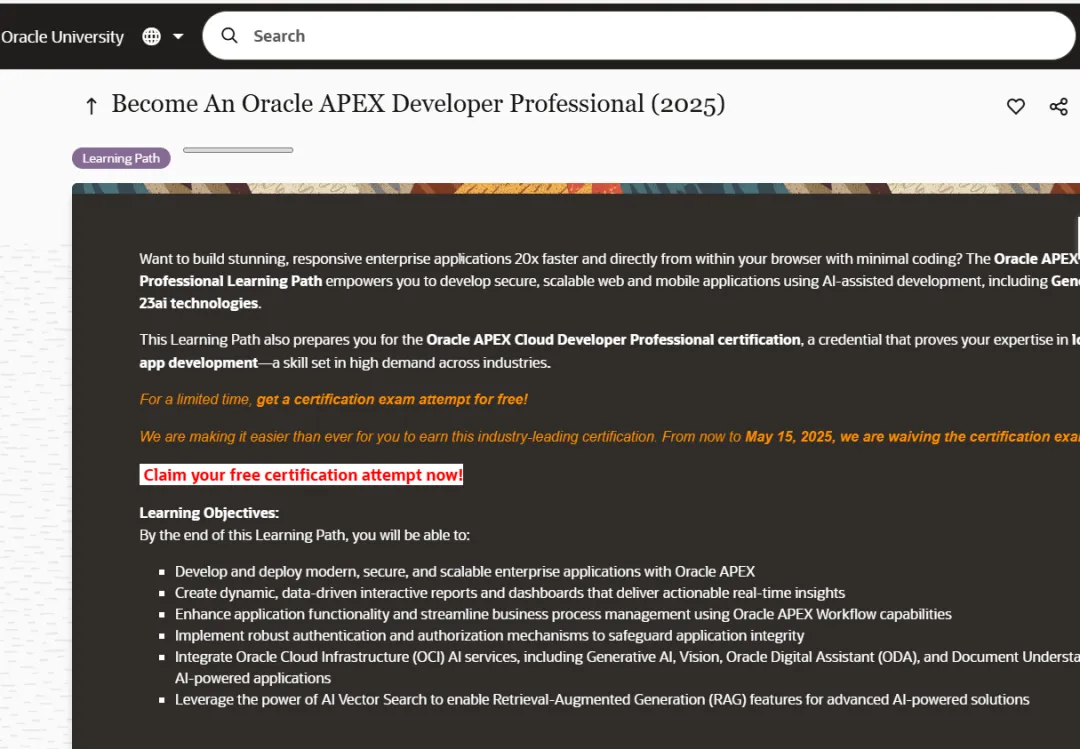This screenshot has height=749, width=1080.
Task: Click the decorative banner image strip
Action: click(x=576, y=188)
